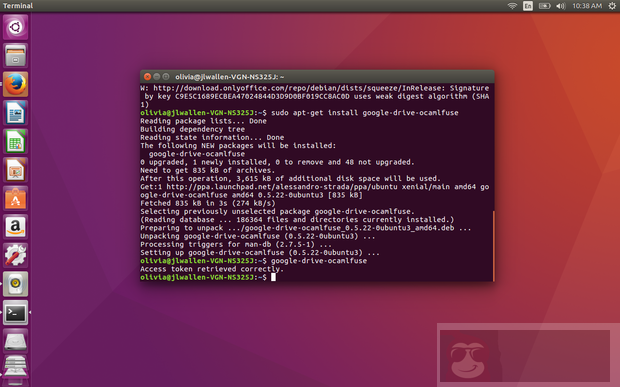Screen dimensions: 620x387
Task: Click 'Need to get 835 kB of archives.' line
Action: pyautogui.click(x=207, y=170)
